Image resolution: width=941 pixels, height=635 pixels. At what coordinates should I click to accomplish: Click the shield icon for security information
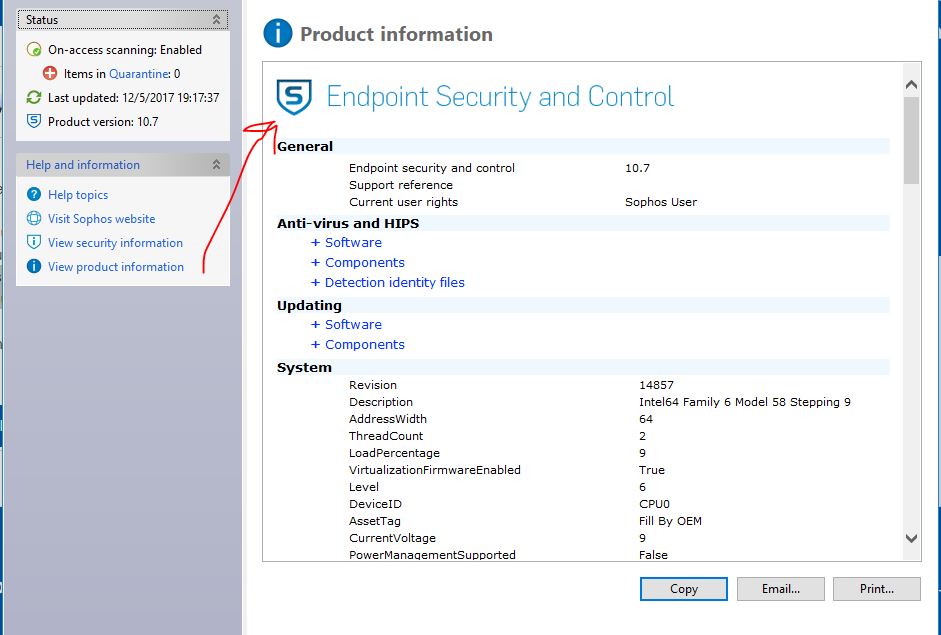(34, 242)
